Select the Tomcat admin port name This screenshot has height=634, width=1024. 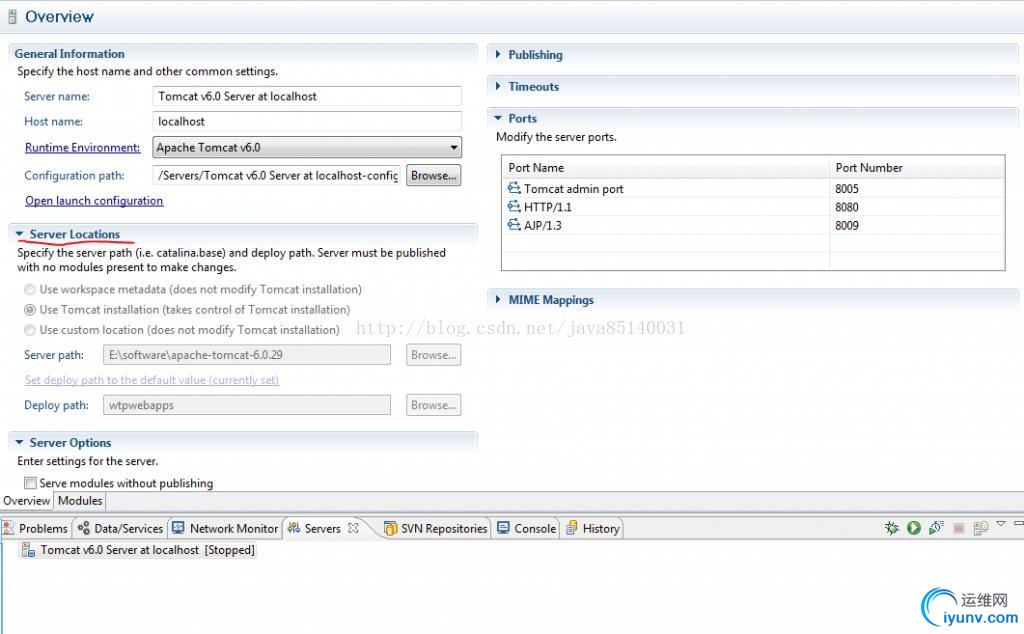(573, 189)
